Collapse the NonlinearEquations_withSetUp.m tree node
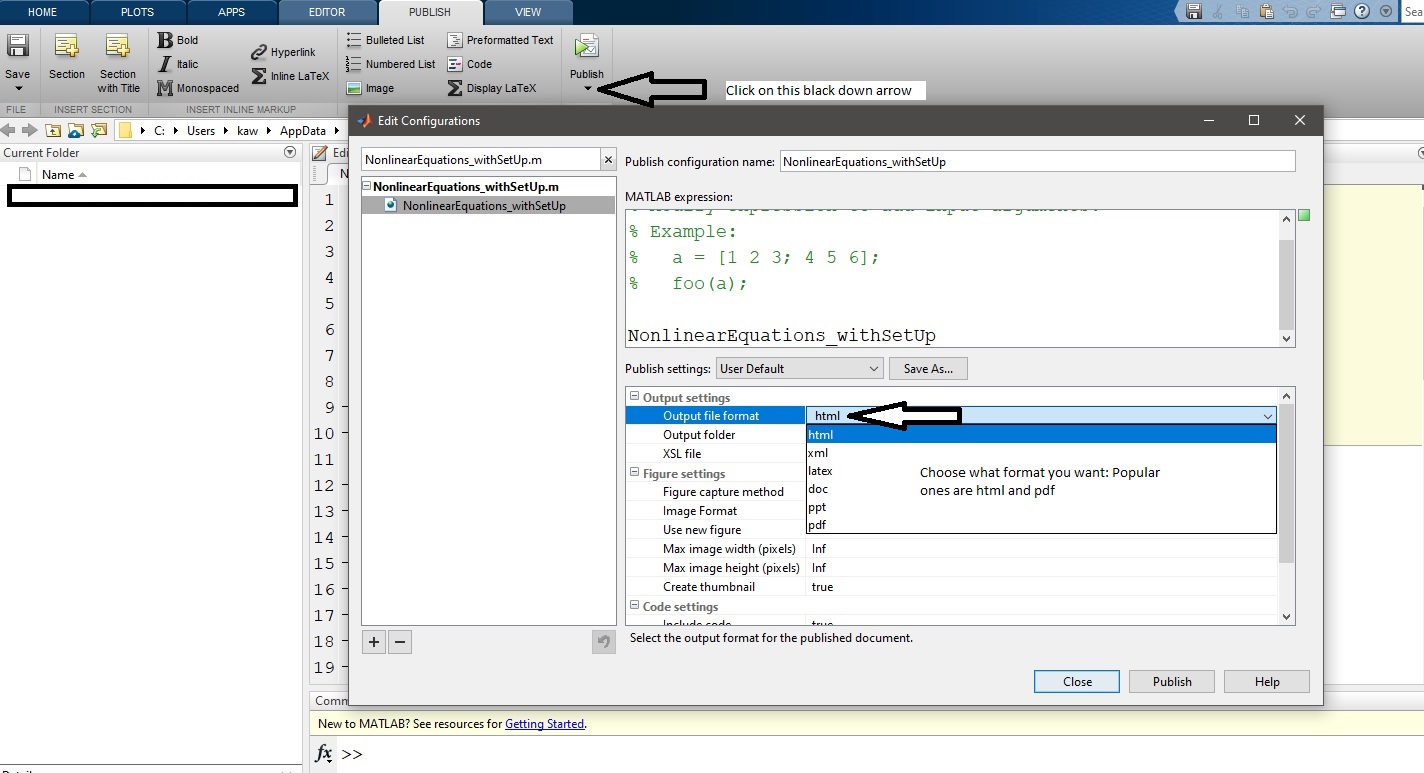 368,187
